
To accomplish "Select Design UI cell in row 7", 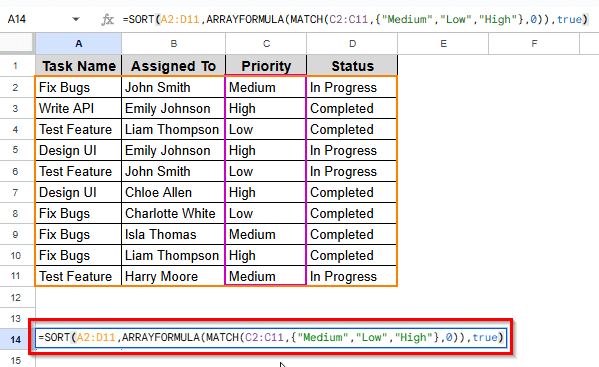I will (79, 192).
